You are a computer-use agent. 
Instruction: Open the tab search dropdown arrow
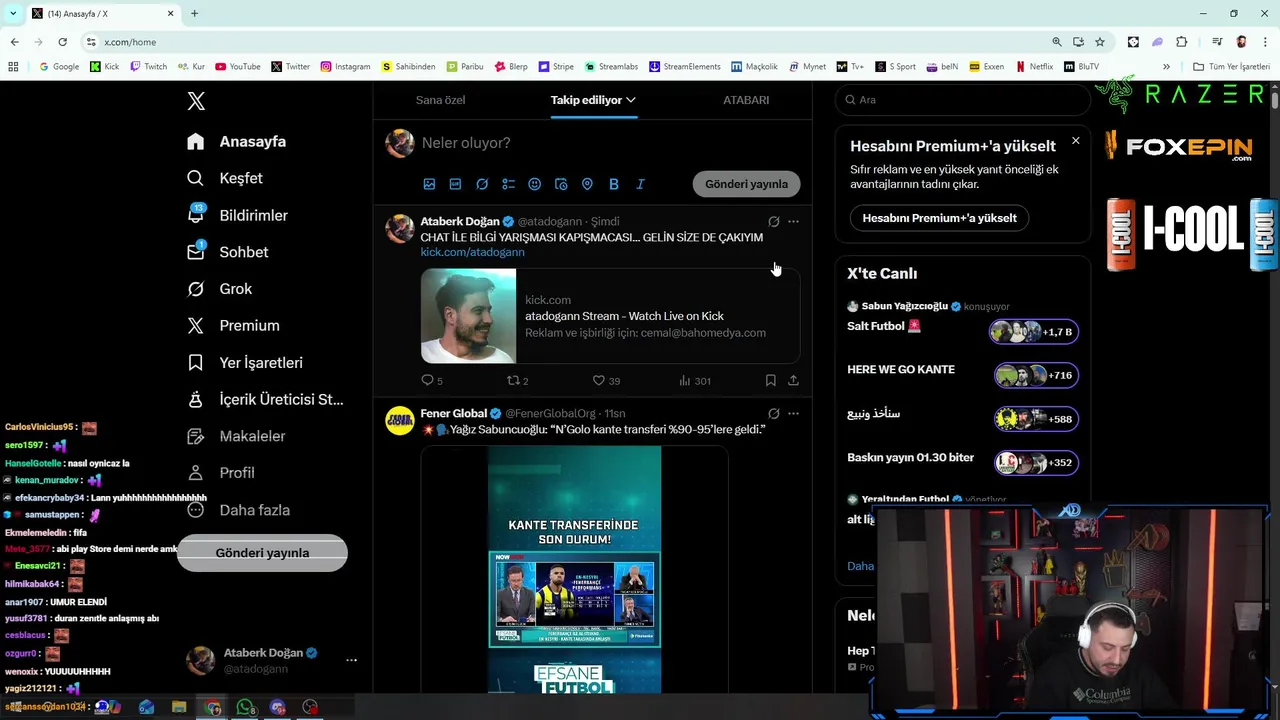[x=12, y=13]
